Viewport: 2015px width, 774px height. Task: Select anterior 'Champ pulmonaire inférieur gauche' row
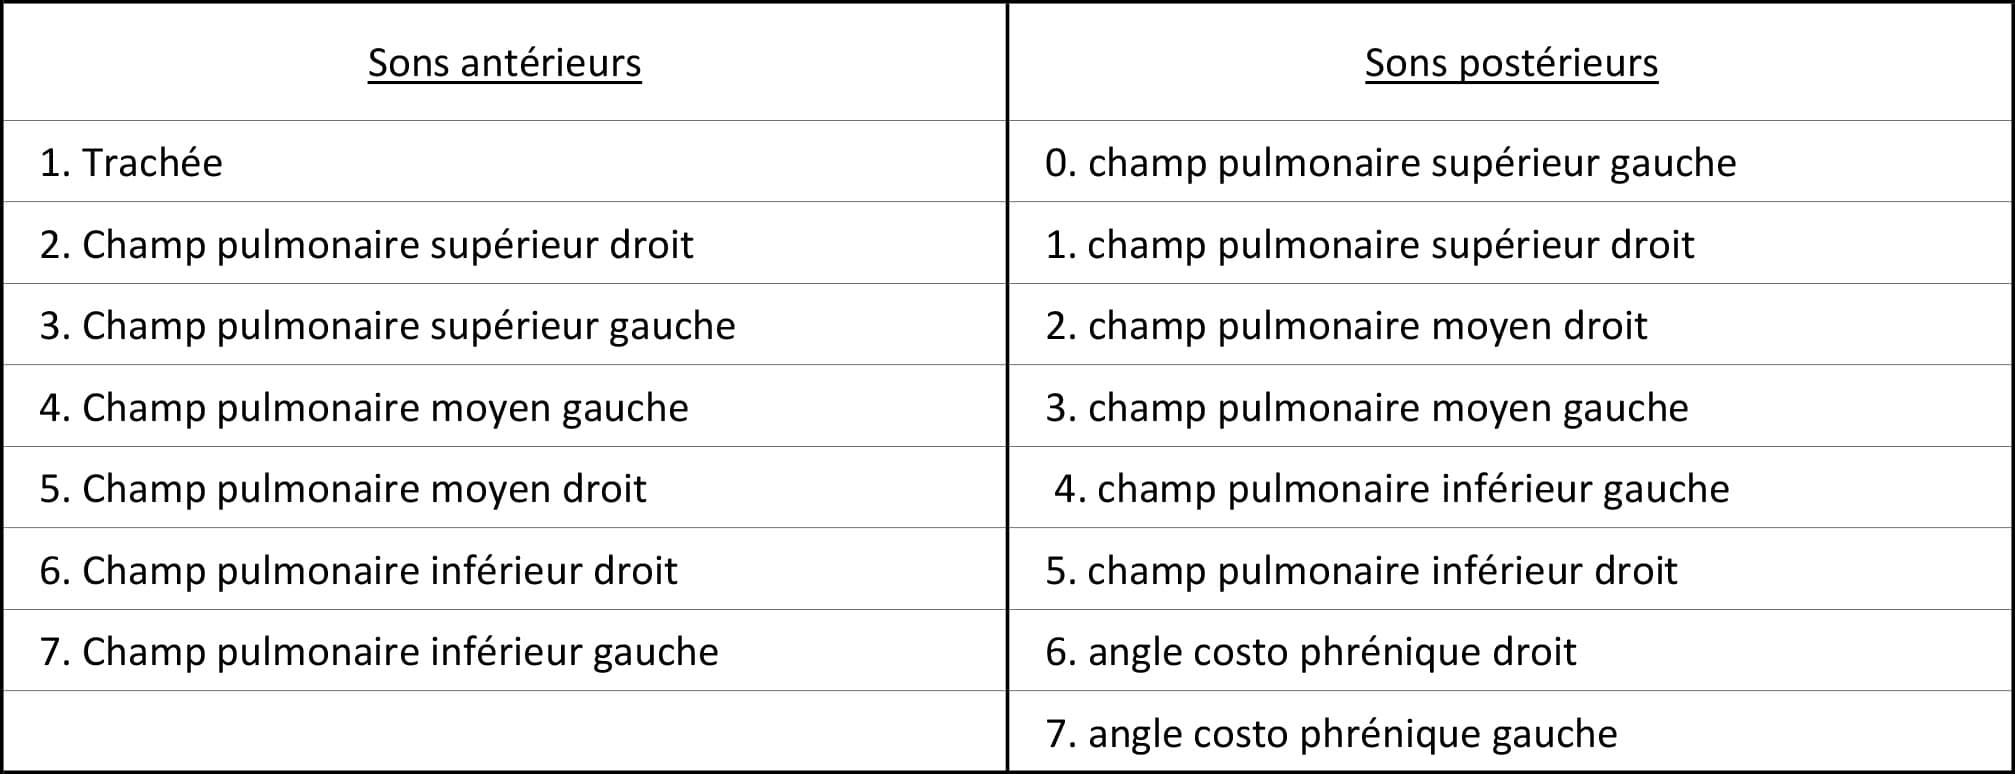point(504,651)
